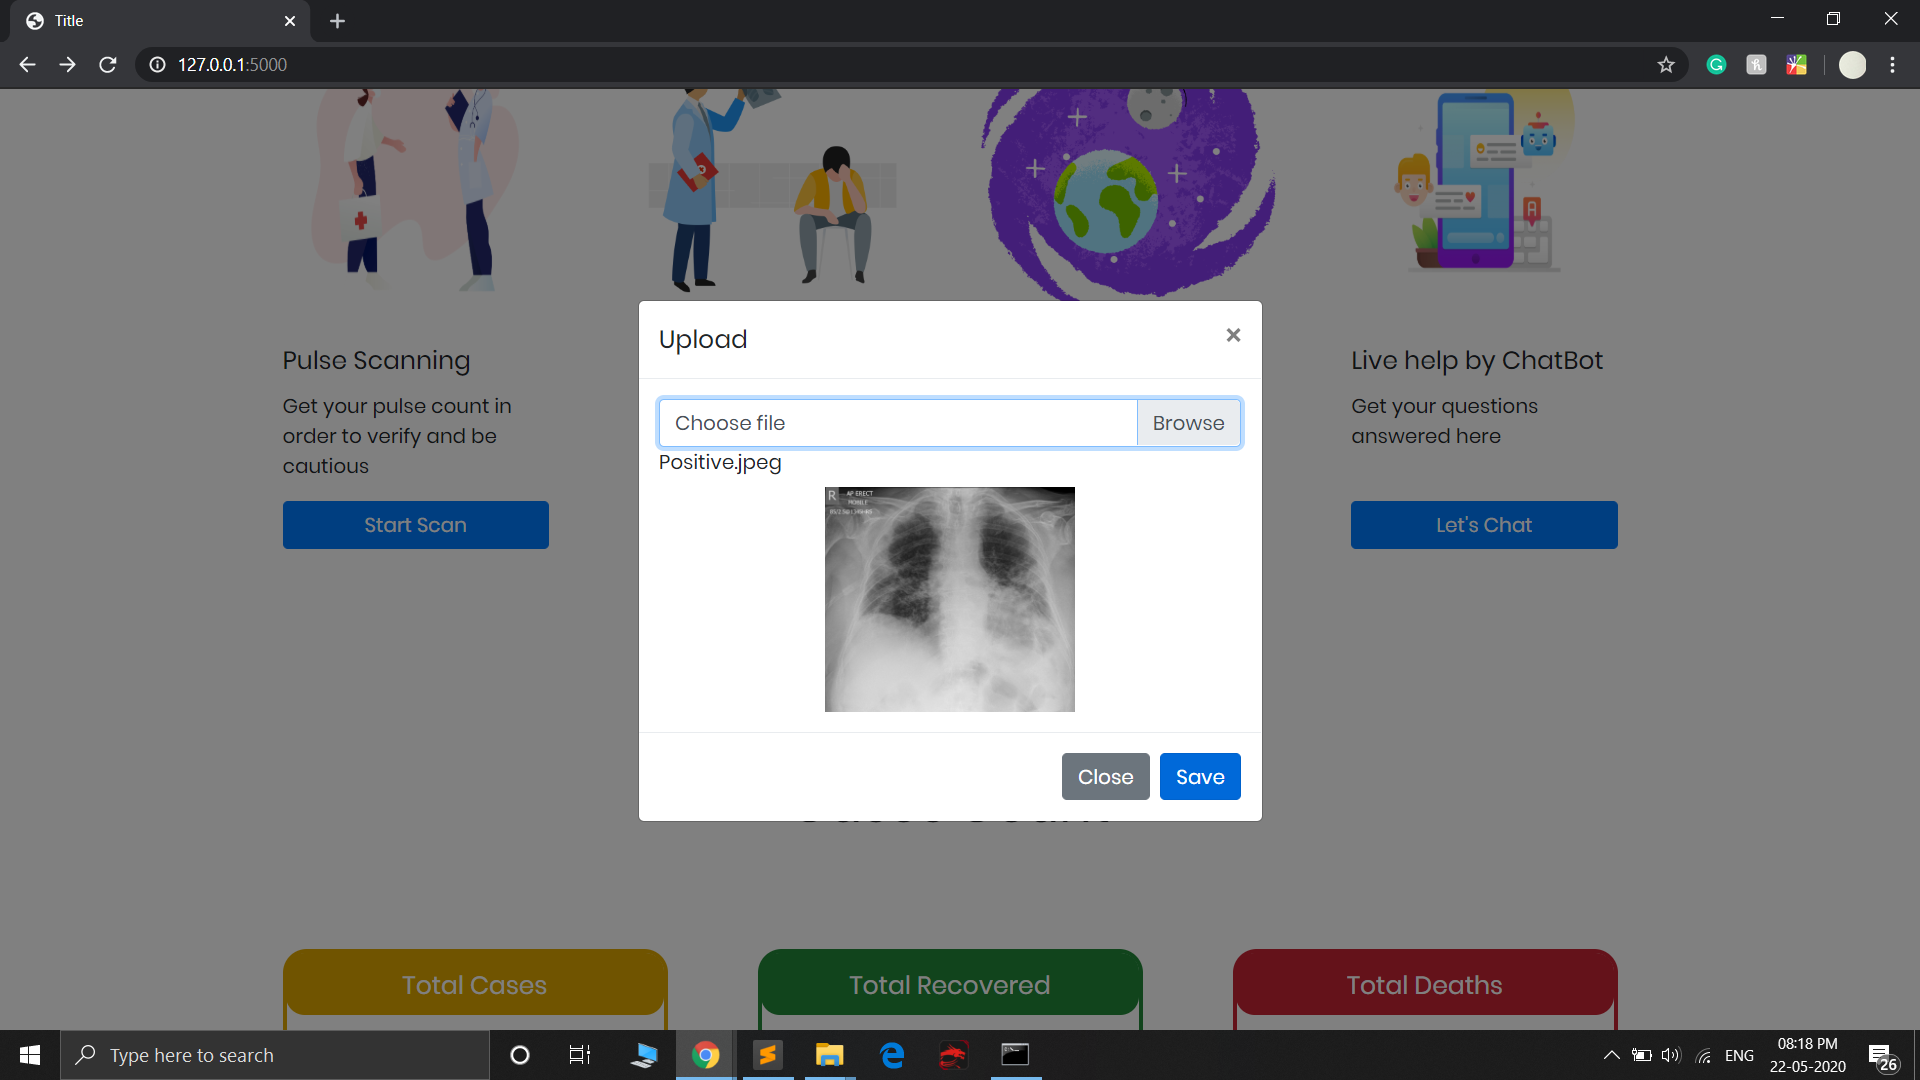
Task: Select the Title browser tab
Action: pyautogui.click(x=150, y=21)
